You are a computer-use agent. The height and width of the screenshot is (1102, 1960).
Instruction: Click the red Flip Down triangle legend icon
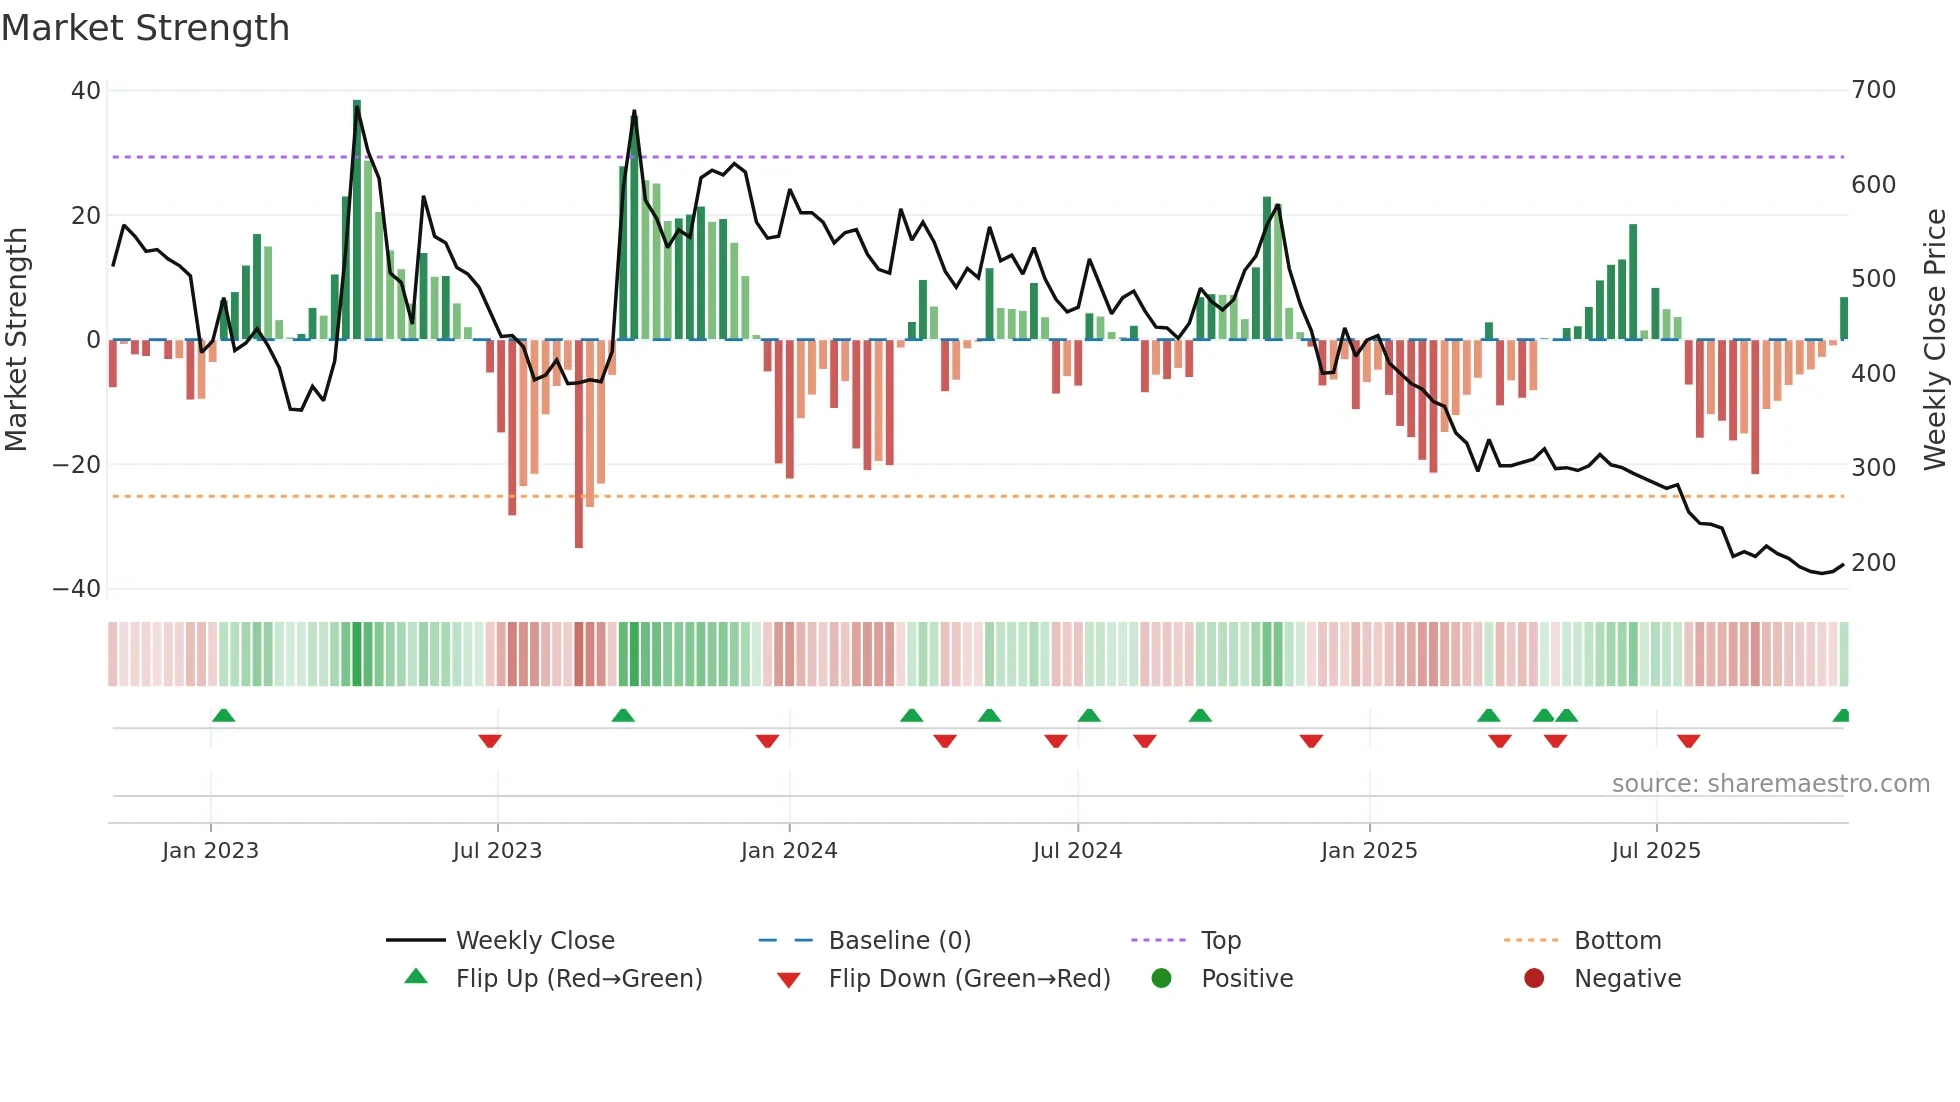tap(788, 980)
